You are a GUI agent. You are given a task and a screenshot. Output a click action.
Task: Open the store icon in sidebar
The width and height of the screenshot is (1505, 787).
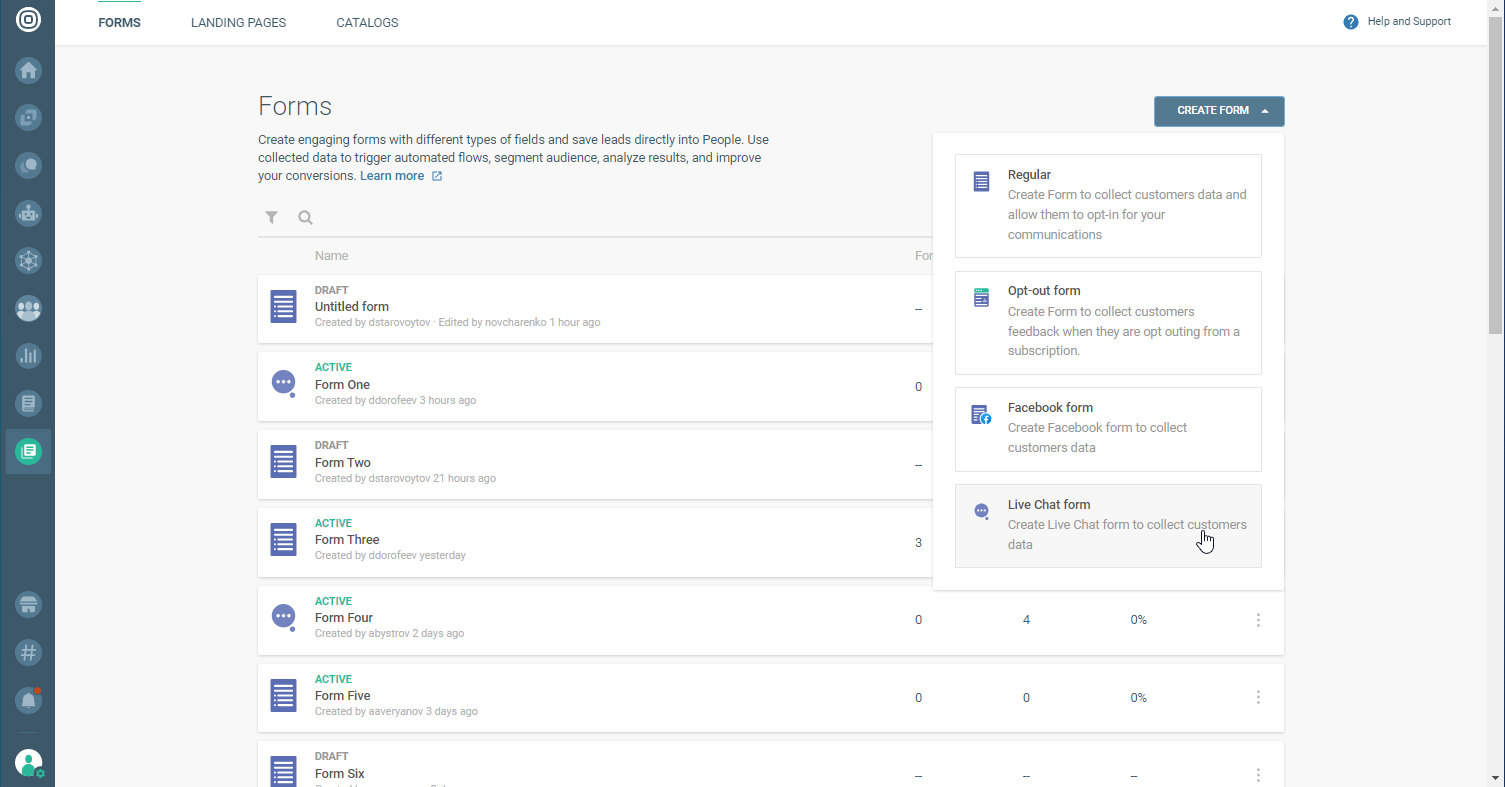pyautogui.click(x=28, y=605)
